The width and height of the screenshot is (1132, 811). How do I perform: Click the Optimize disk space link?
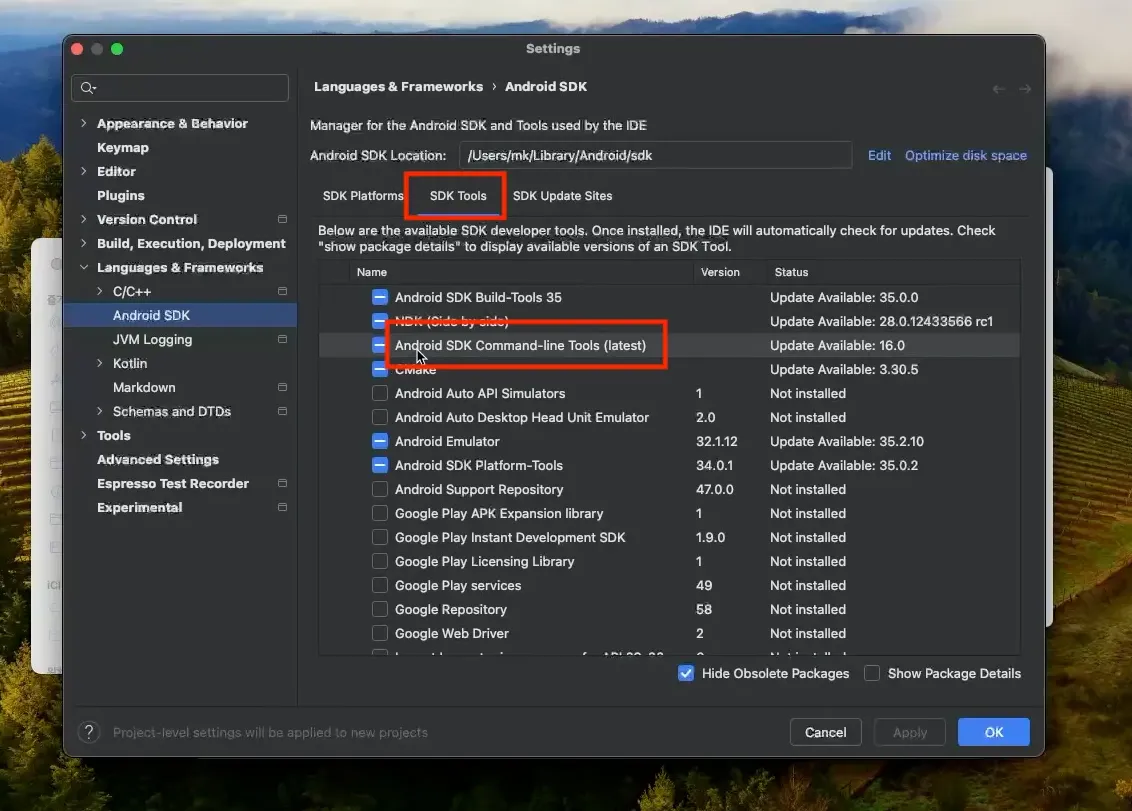click(x=965, y=155)
